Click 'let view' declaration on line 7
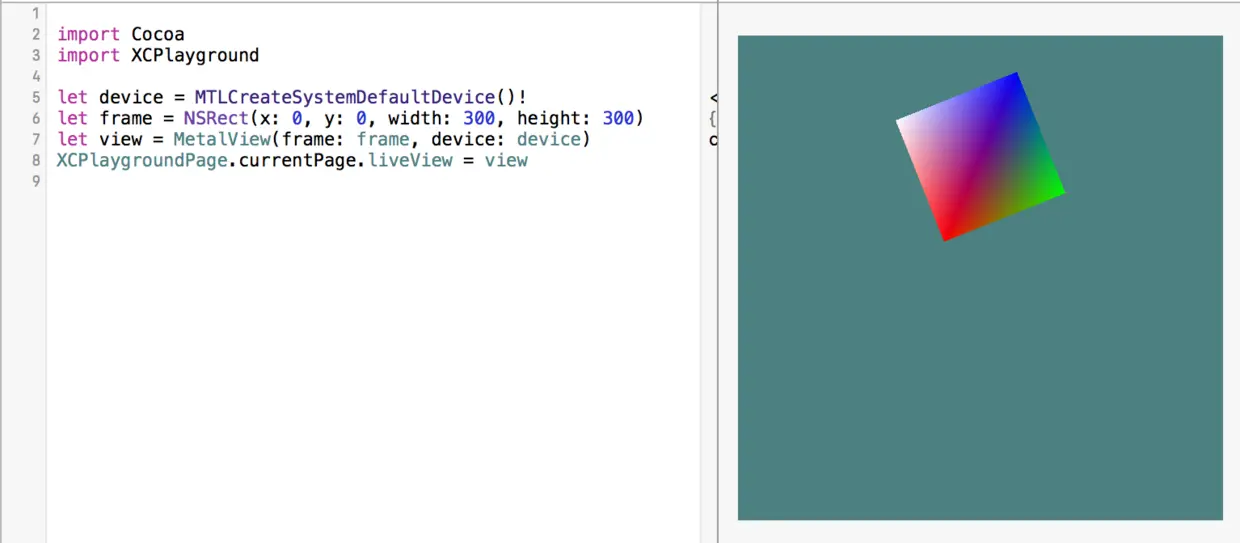 pos(99,139)
